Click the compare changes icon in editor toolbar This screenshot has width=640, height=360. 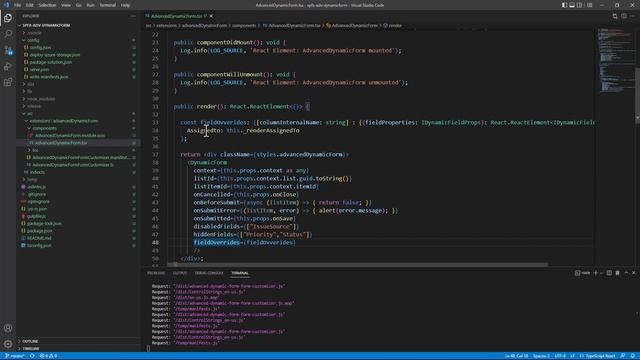tap(615, 16)
